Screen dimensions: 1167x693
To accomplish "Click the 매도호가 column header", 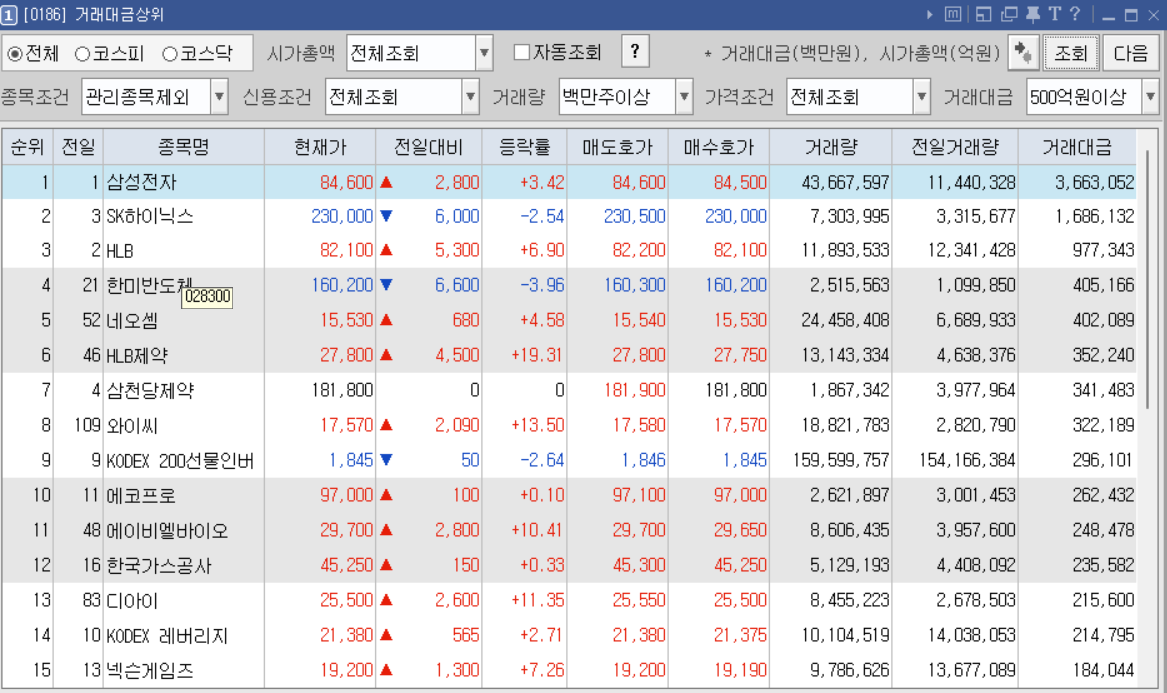I will click(x=618, y=147).
